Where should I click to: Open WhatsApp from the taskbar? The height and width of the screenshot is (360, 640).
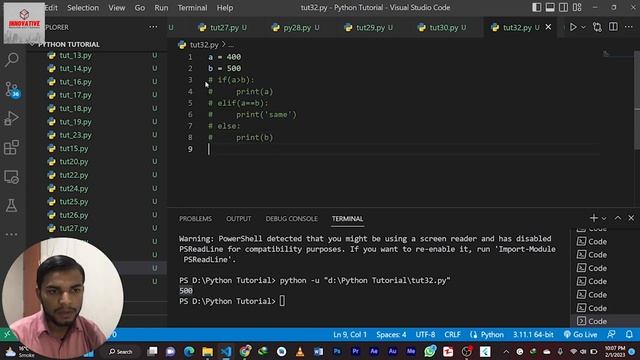tap(430, 351)
